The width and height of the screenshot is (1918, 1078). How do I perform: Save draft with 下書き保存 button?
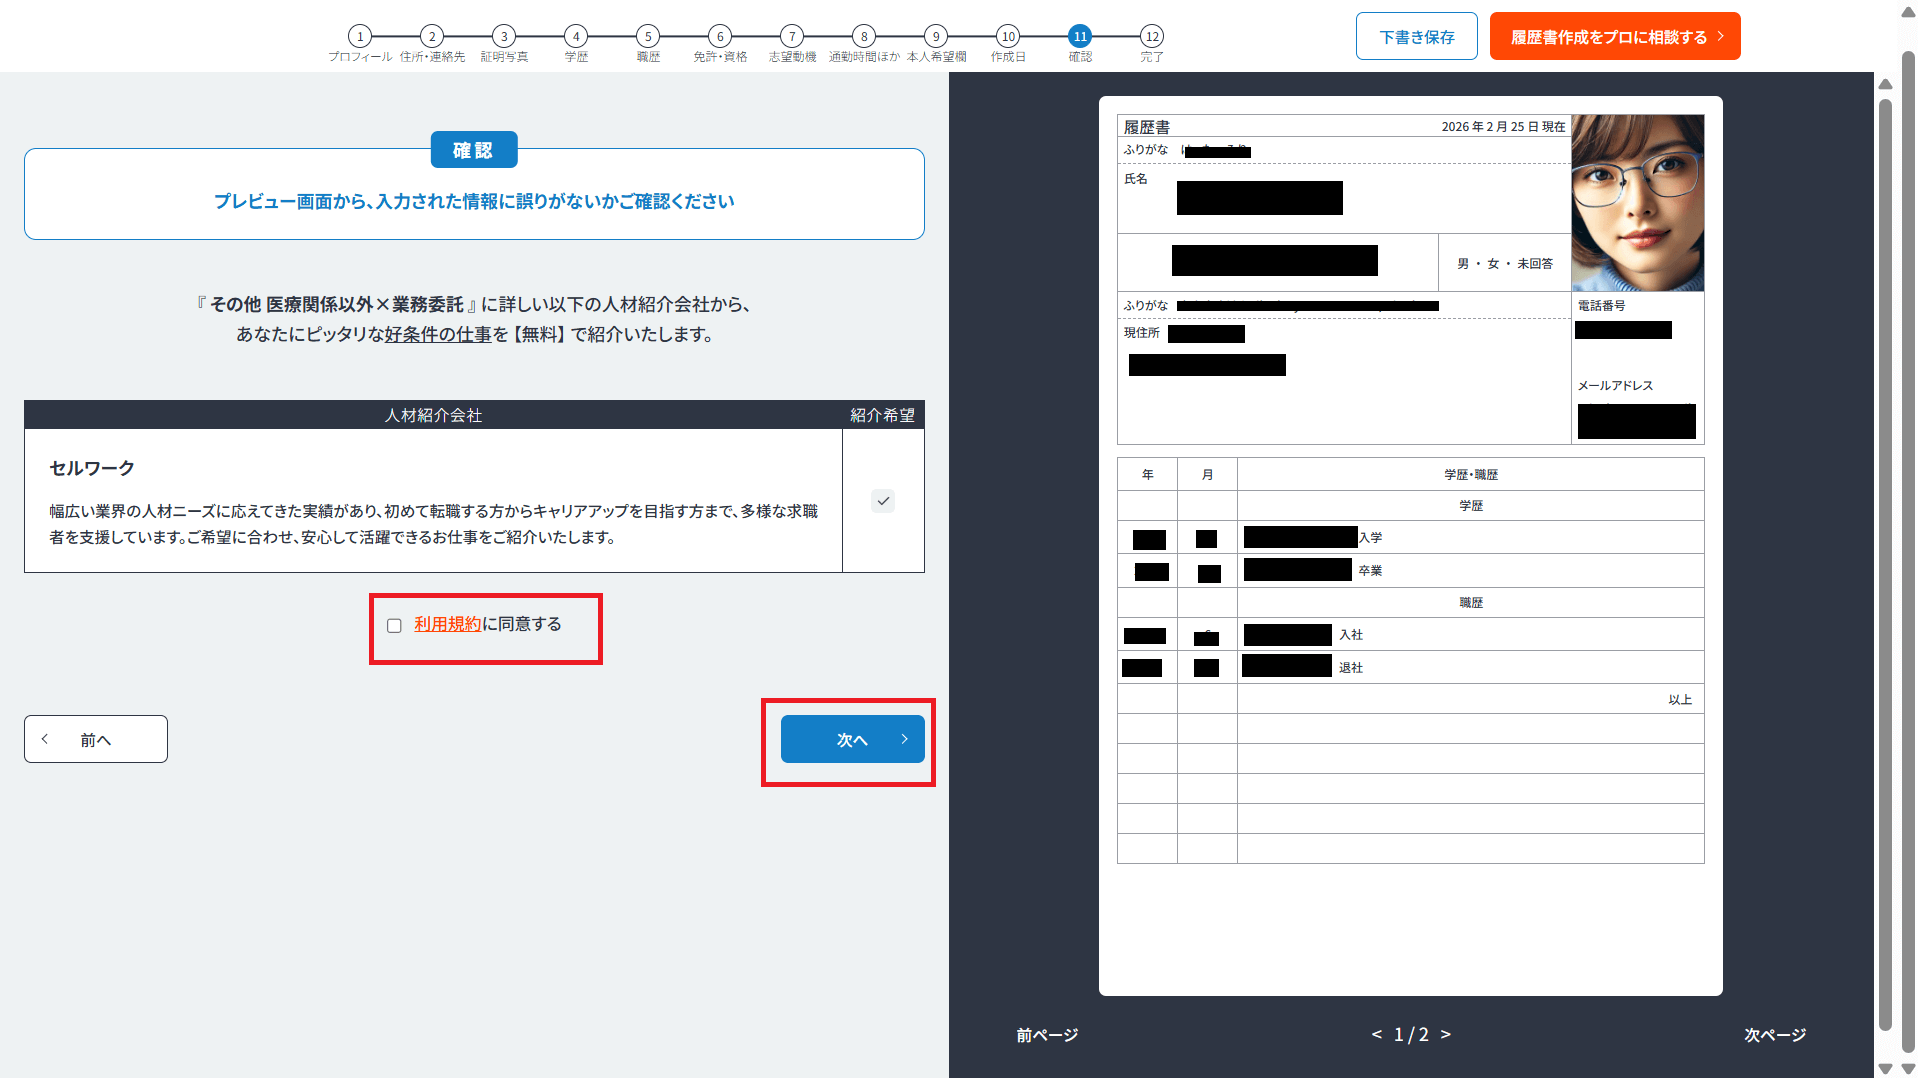pos(1416,37)
